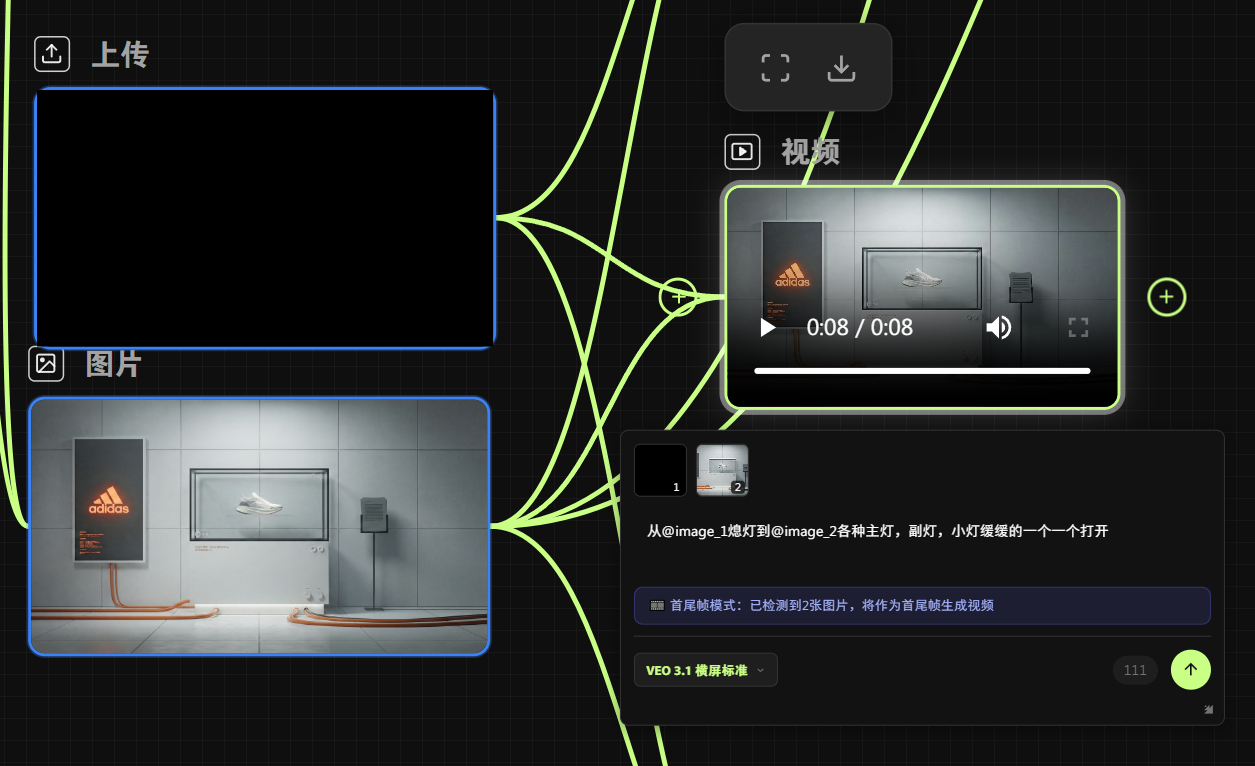1255x766 pixels.
Task: Select reference thumbnail 1 in the prompt panel
Action: point(660,470)
